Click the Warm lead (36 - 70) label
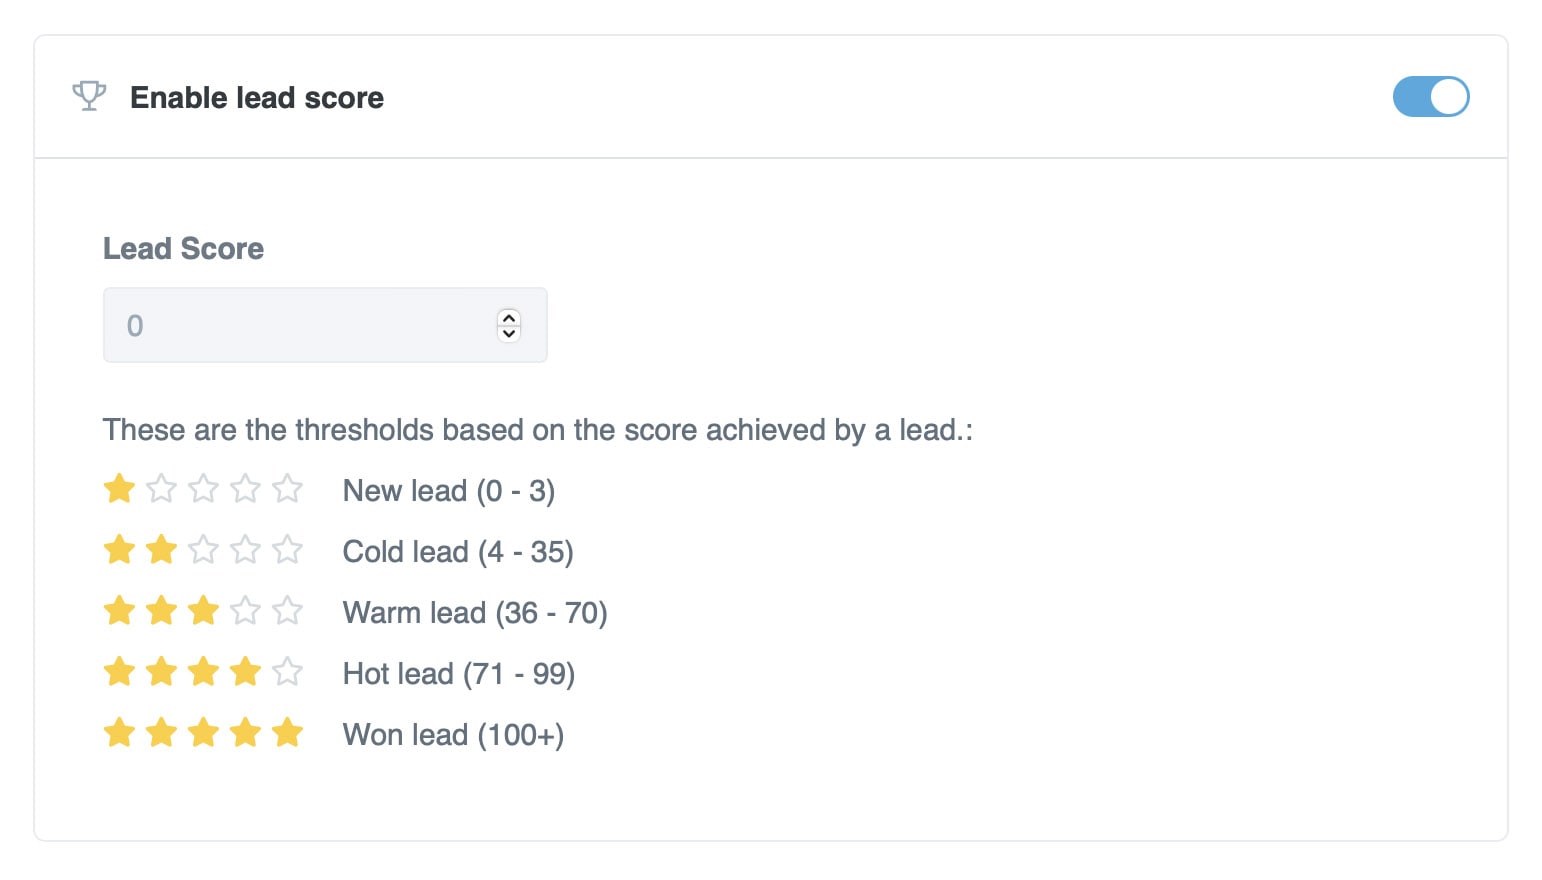1542x880 pixels. point(474,613)
